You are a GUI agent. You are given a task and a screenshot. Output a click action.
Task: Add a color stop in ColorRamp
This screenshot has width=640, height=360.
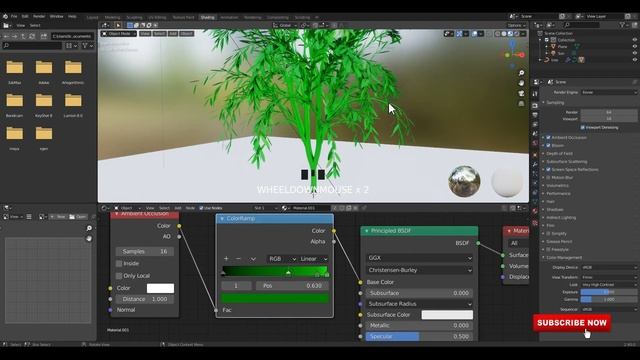click(226, 259)
